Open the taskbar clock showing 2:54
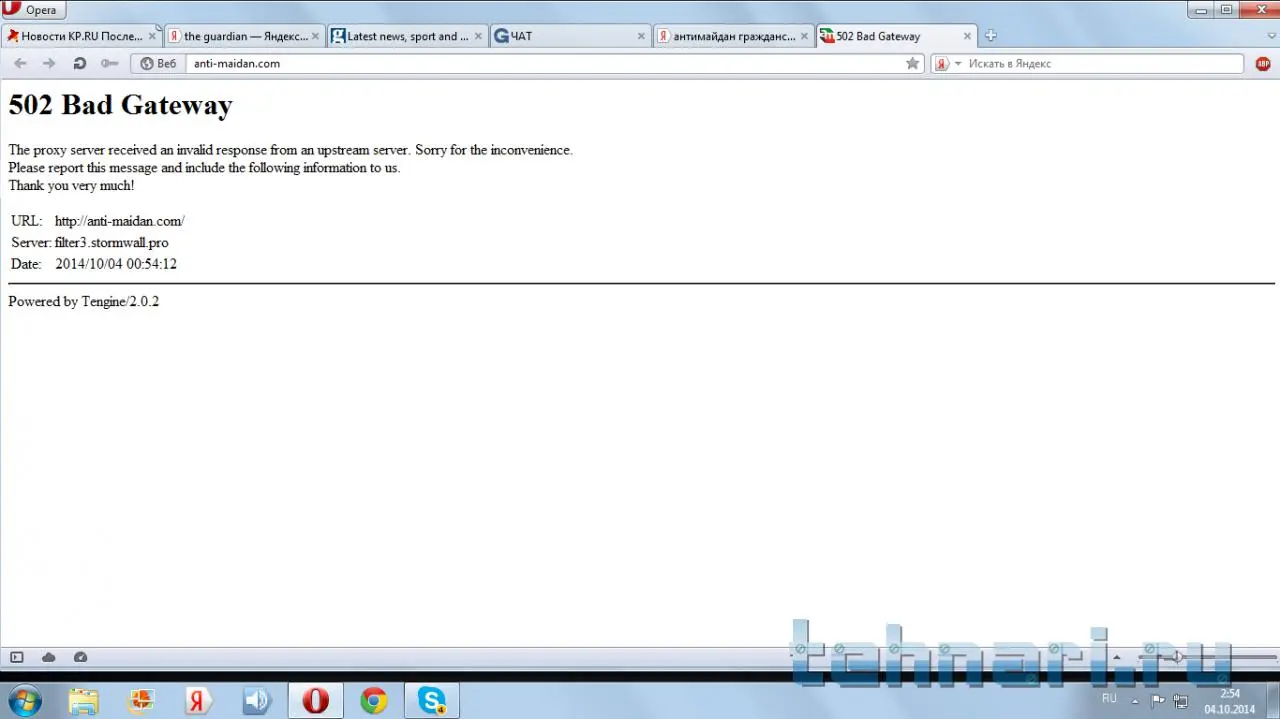1280x719 pixels. (x=1229, y=701)
